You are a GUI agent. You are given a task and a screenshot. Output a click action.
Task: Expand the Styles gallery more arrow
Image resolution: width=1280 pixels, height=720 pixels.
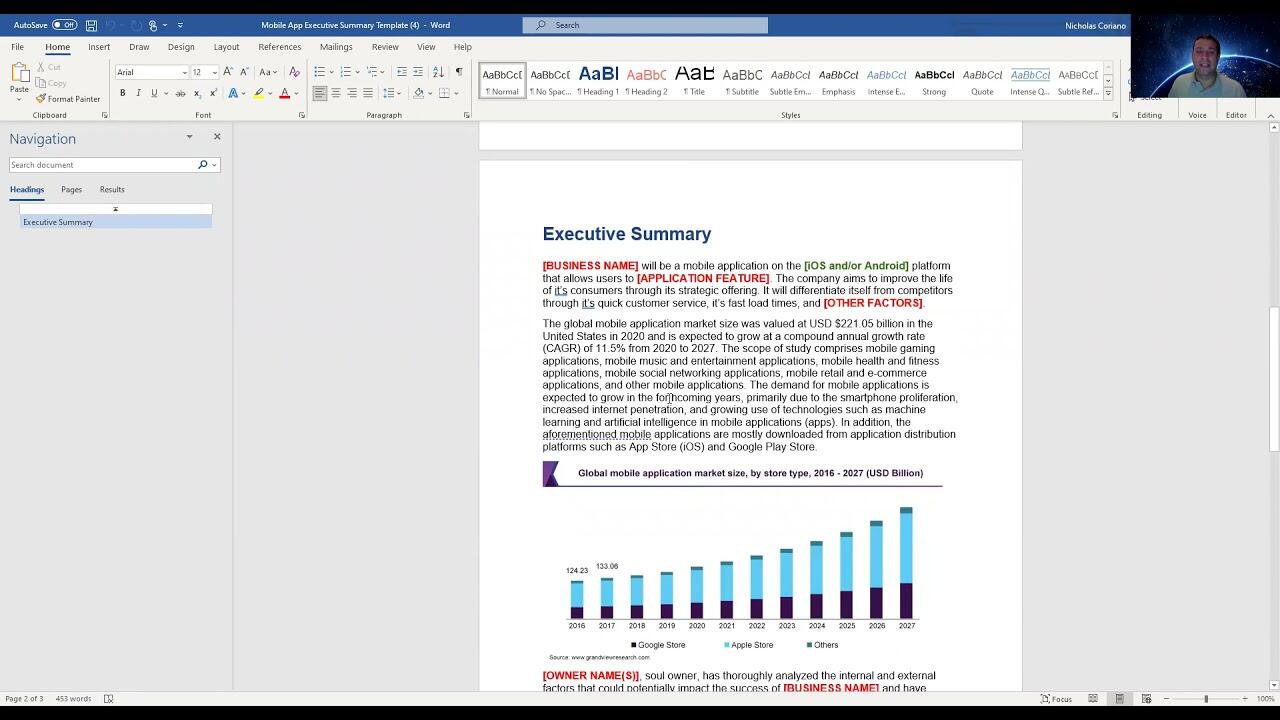tap(1108, 94)
